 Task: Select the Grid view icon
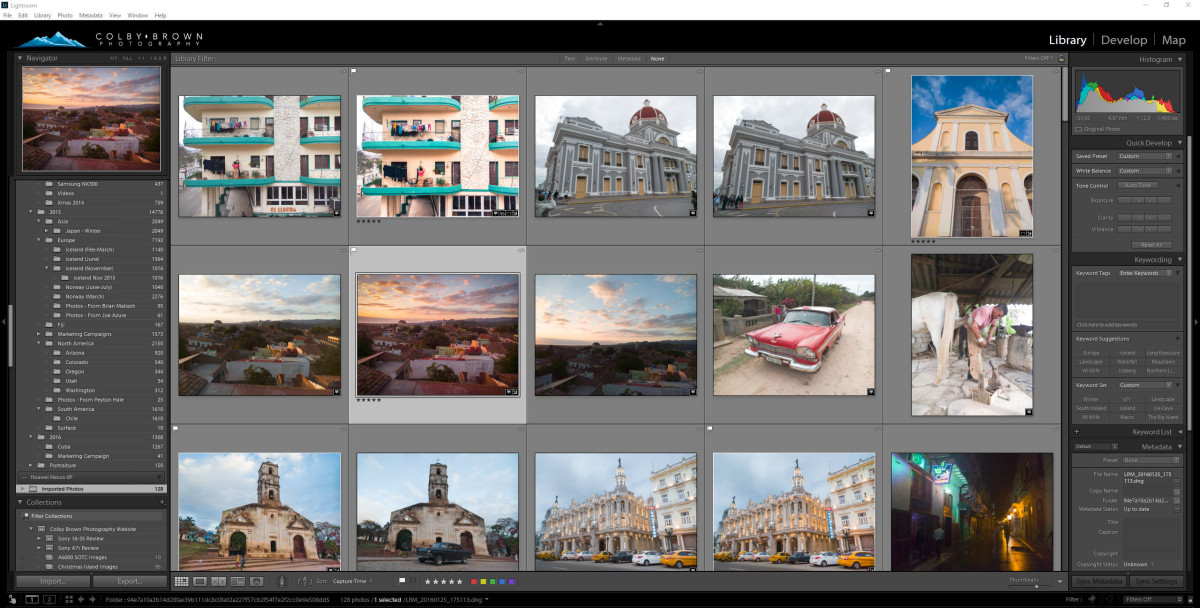point(181,581)
